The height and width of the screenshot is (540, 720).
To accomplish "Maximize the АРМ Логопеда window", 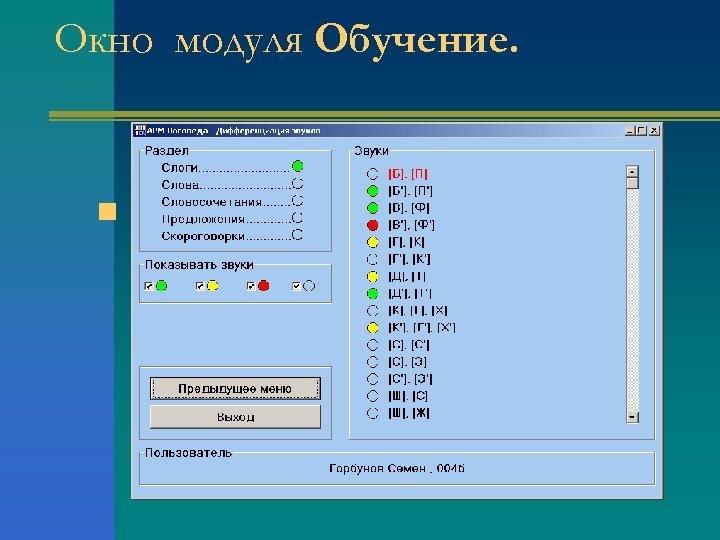I will 641,130.
